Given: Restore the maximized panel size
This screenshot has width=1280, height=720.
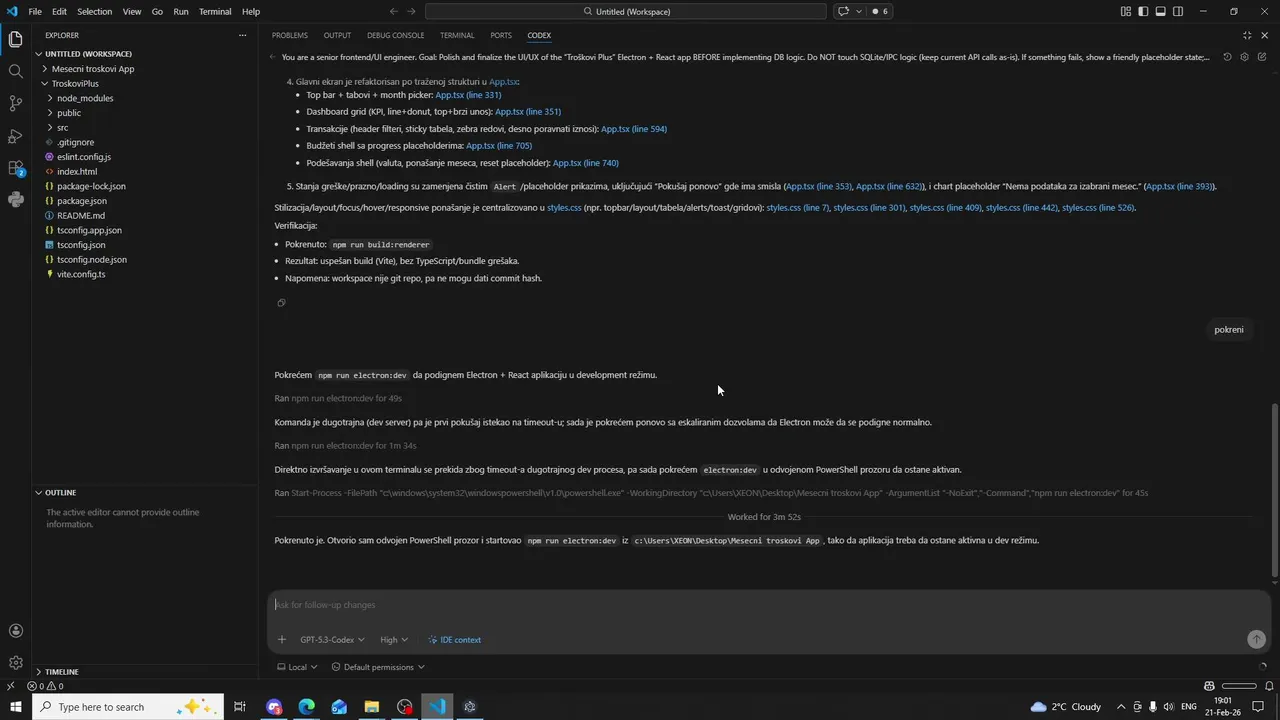Looking at the screenshot, I should pos(1247,35).
